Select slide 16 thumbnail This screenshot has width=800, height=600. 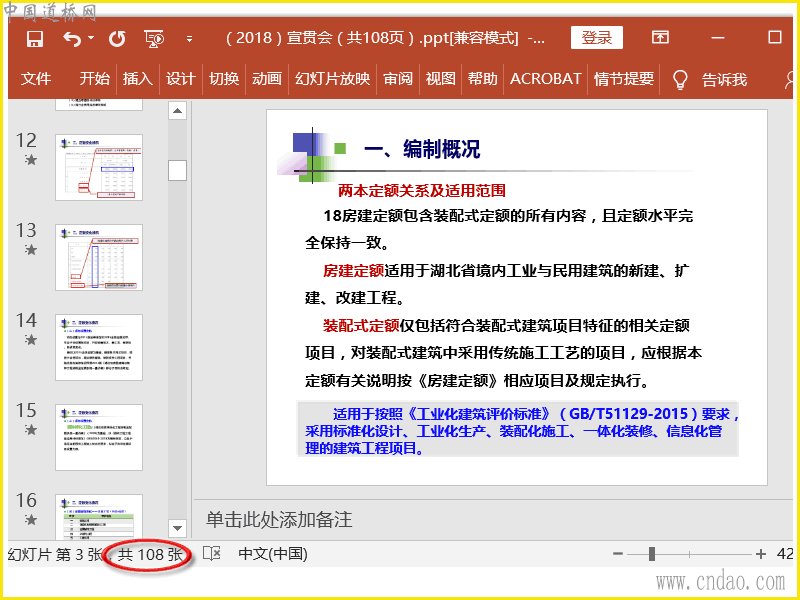(99, 516)
